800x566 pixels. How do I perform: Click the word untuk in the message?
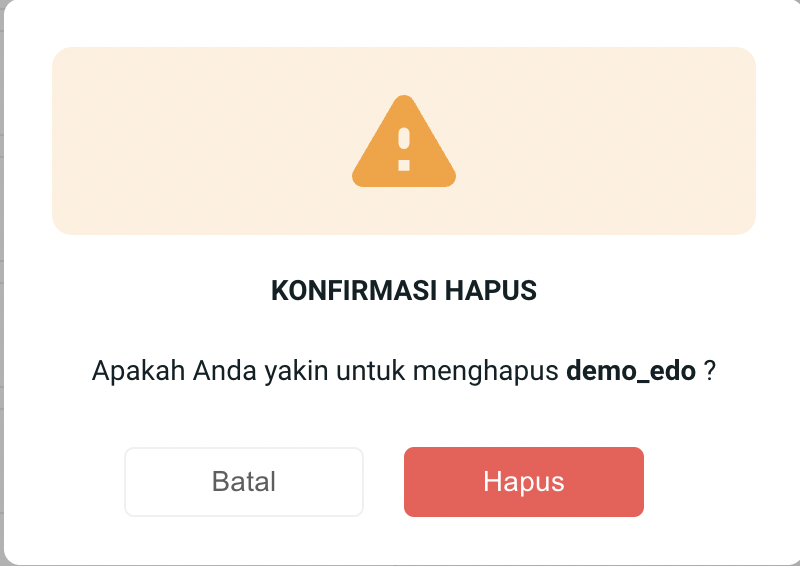pyautogui.click(x=370, y=371)
